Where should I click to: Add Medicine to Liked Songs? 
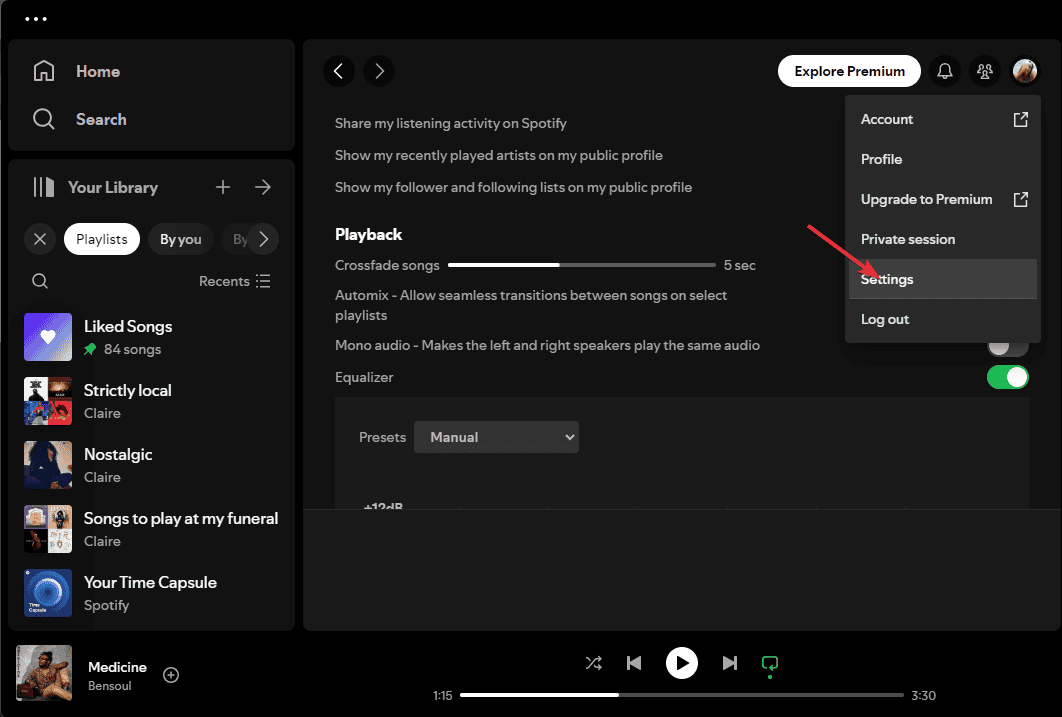tap(171, 675)
